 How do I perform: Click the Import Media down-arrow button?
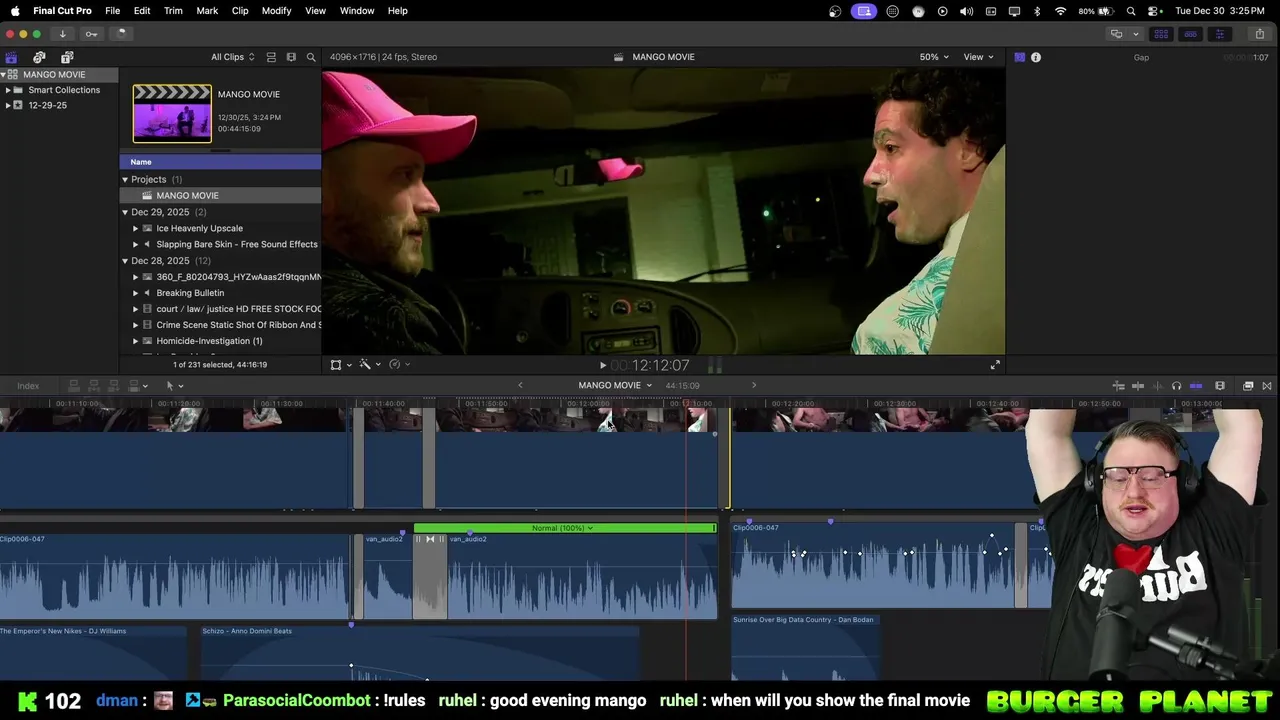[62, 34]
